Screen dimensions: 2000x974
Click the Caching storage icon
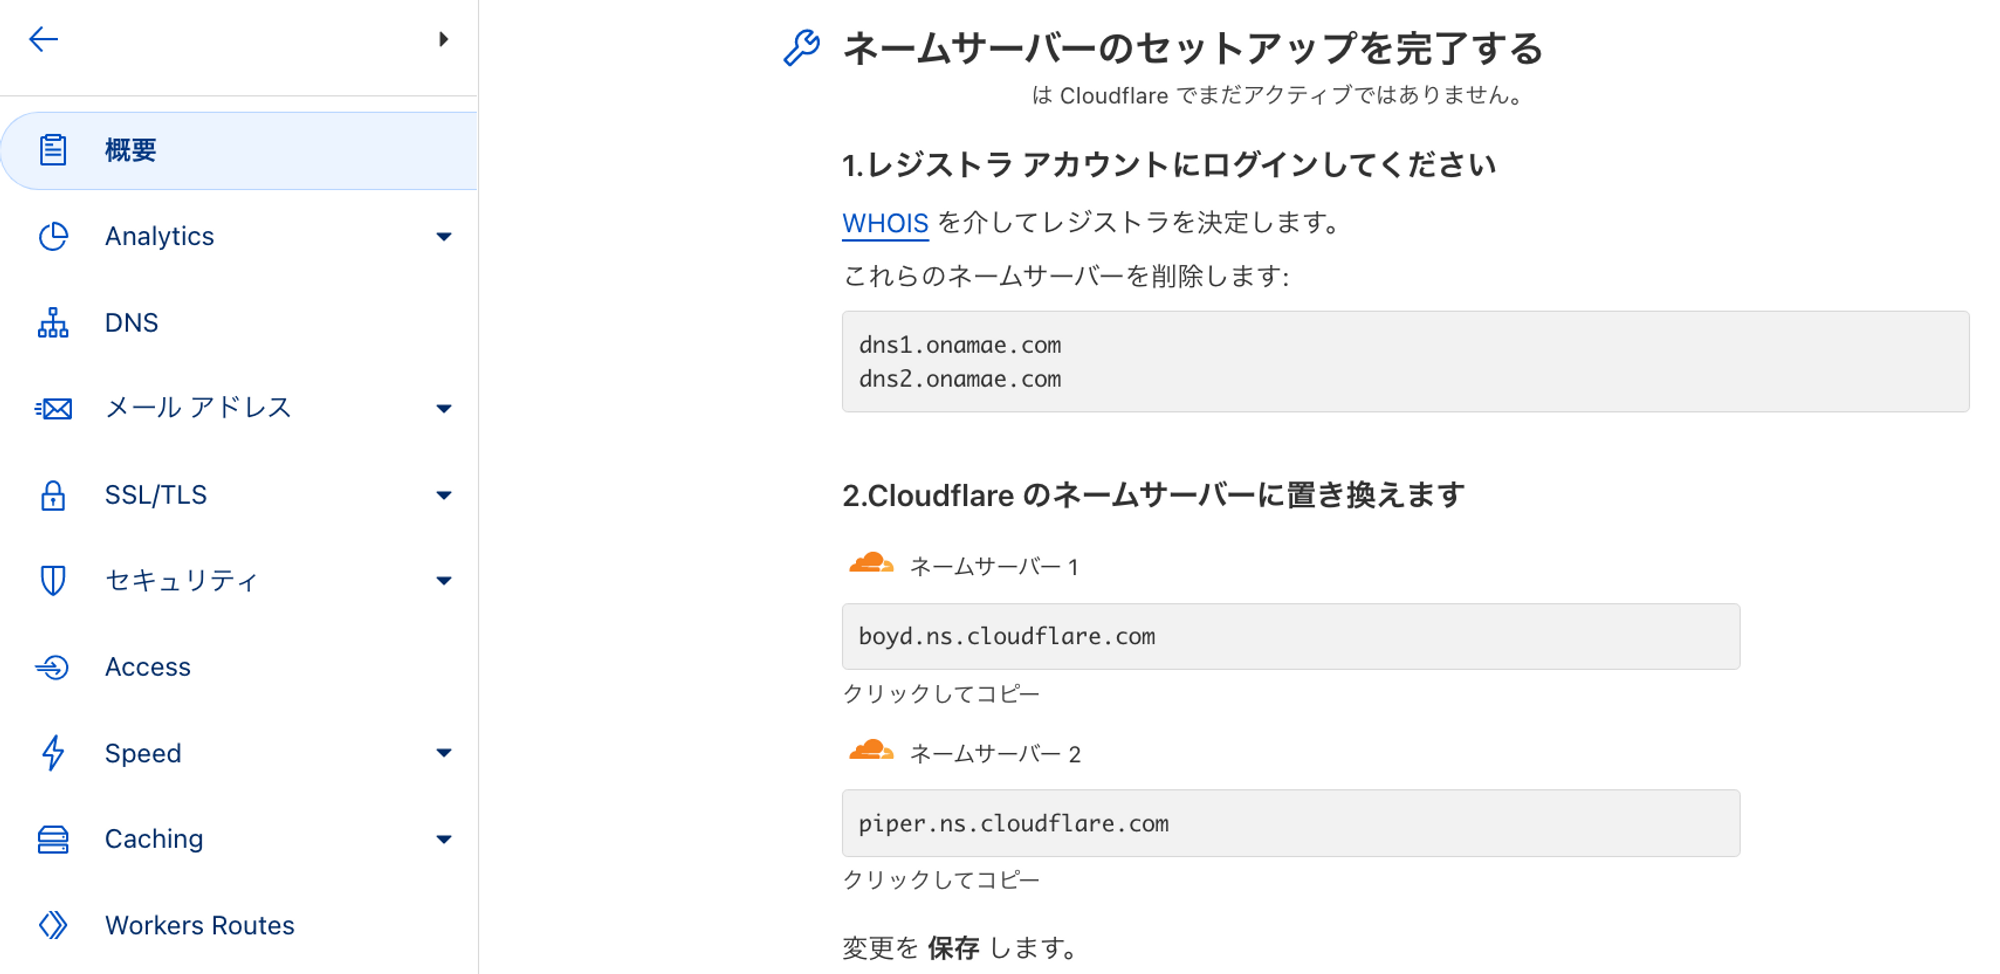pos(53,839)
